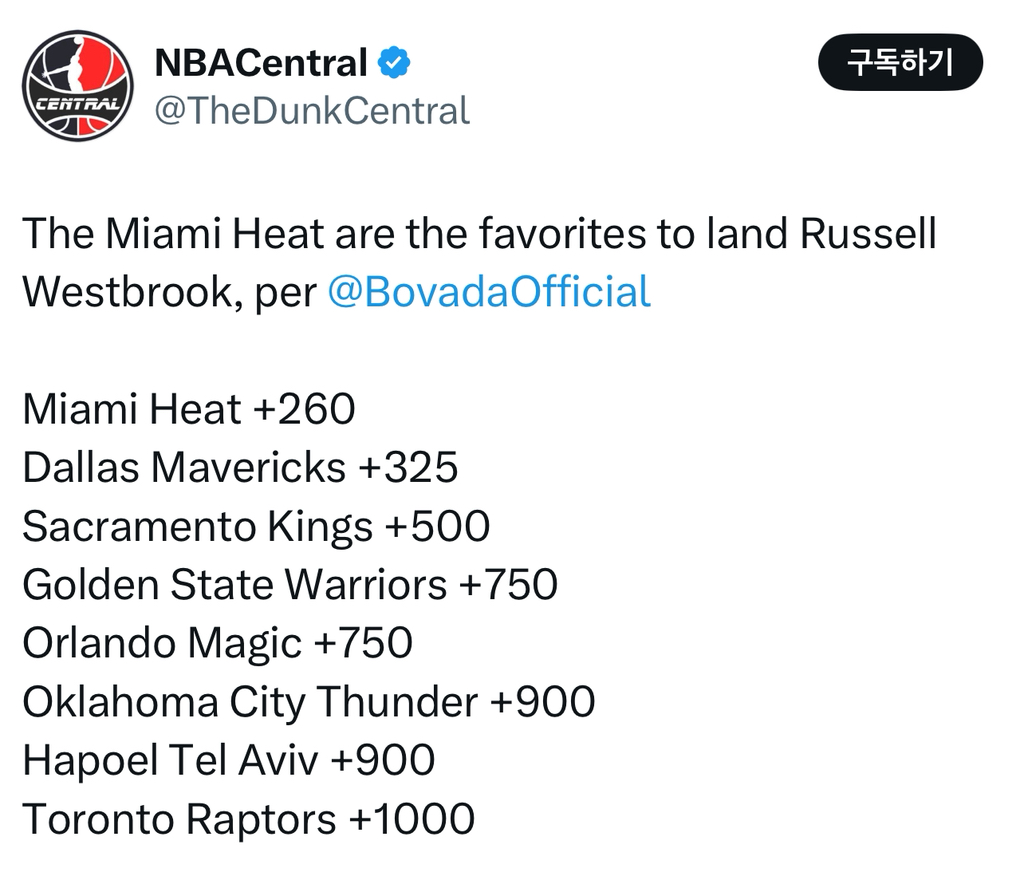The image size is (1024, 884).
Task: Tap 'The Miami Heat are' opening text
Action: 175,234
